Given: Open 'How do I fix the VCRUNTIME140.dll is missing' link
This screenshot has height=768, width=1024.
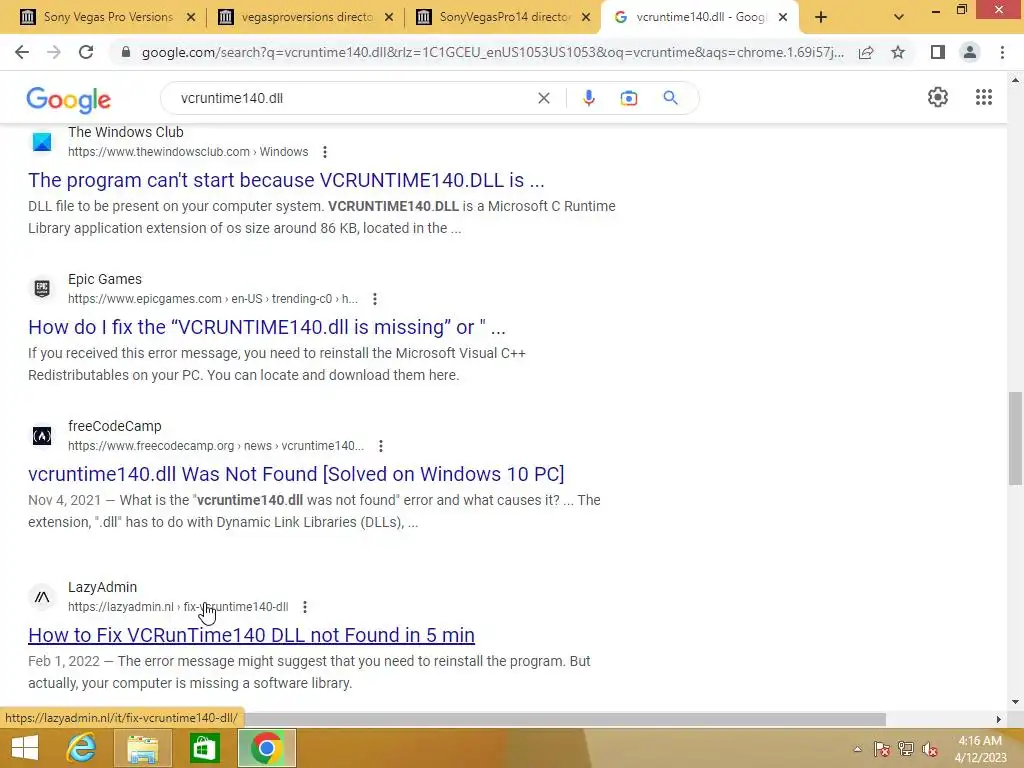Looking at the screenshot, I should pos(266,327).
